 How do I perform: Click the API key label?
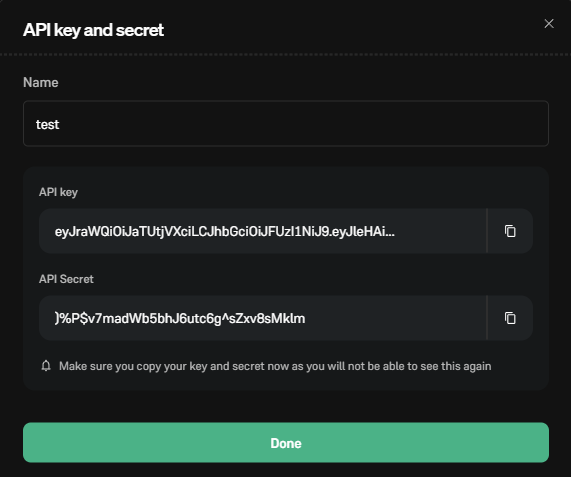tap(58, 192)
